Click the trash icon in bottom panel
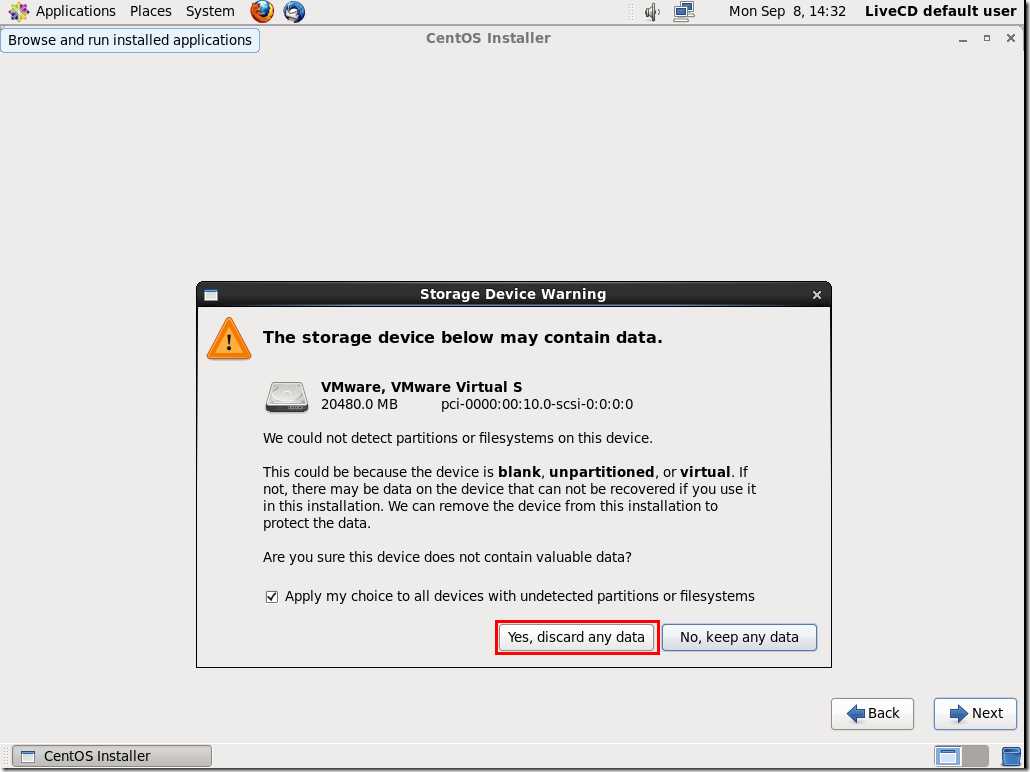This screenshot has height=772, width=1030. (x=1011, y=756)
